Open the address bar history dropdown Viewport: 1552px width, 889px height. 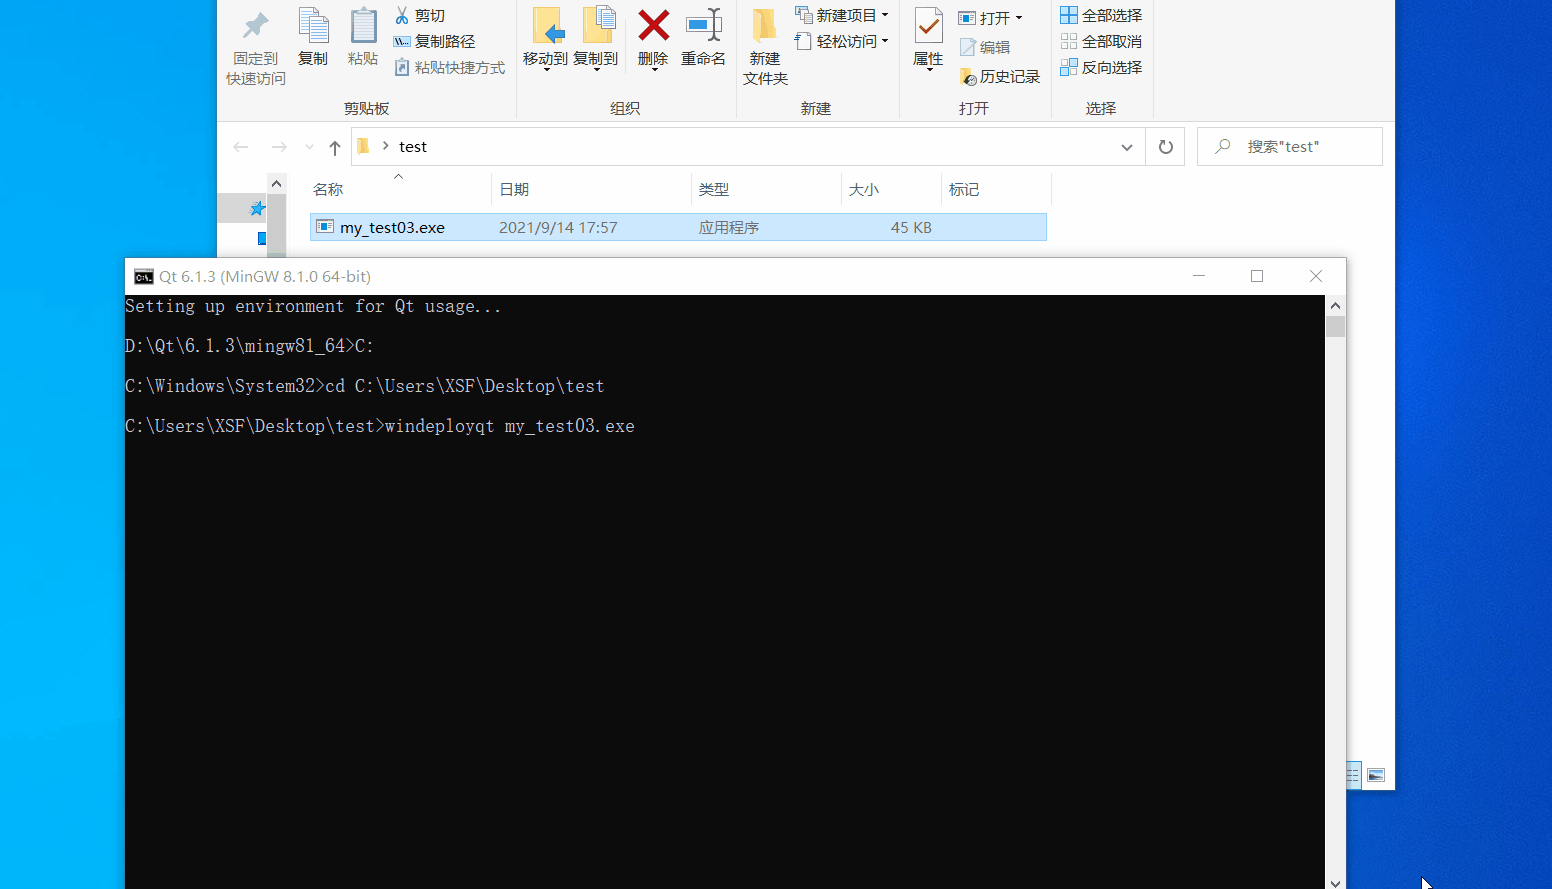1126,146
